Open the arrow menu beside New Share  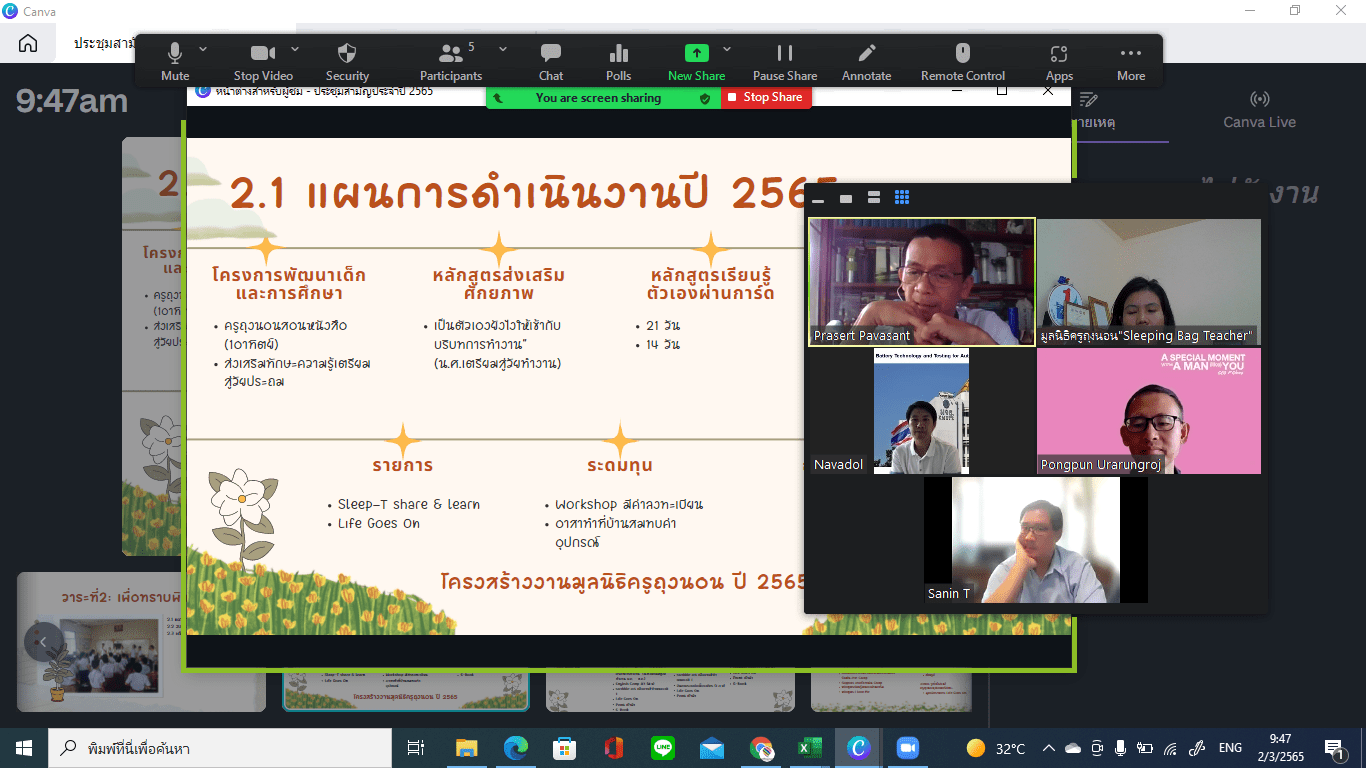[727, 49]
